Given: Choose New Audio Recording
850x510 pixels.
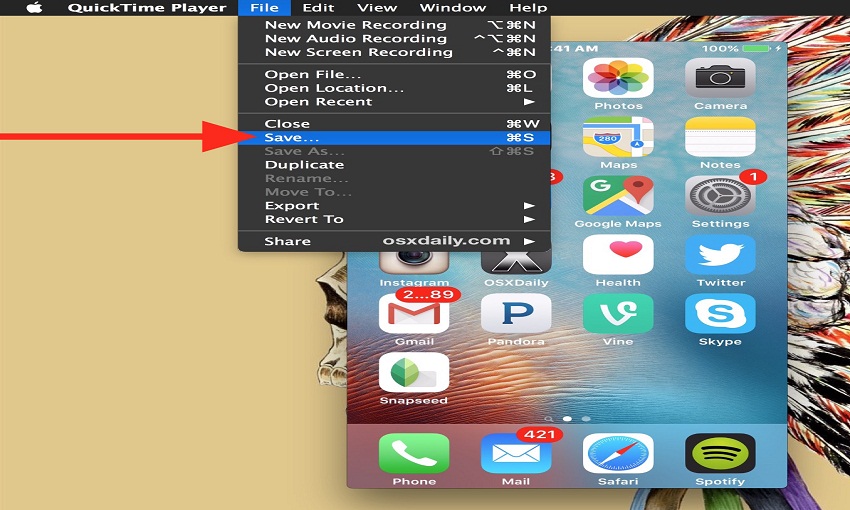Looking at the screenshot, I should coord(394,38).
